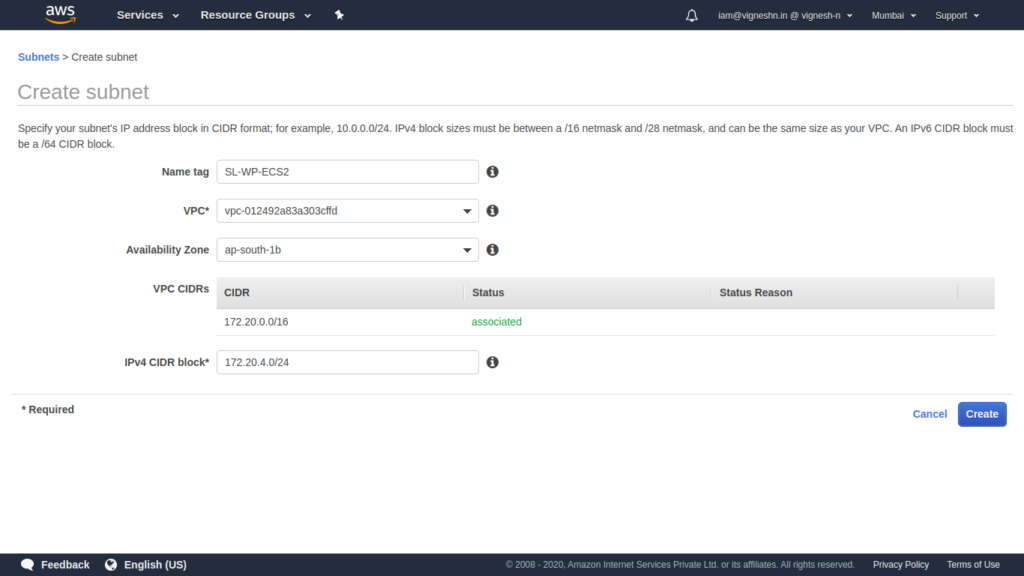Viewport: 1024px width, 576px height.
Task: Click the Status column header
Action: tap(488, 293)
